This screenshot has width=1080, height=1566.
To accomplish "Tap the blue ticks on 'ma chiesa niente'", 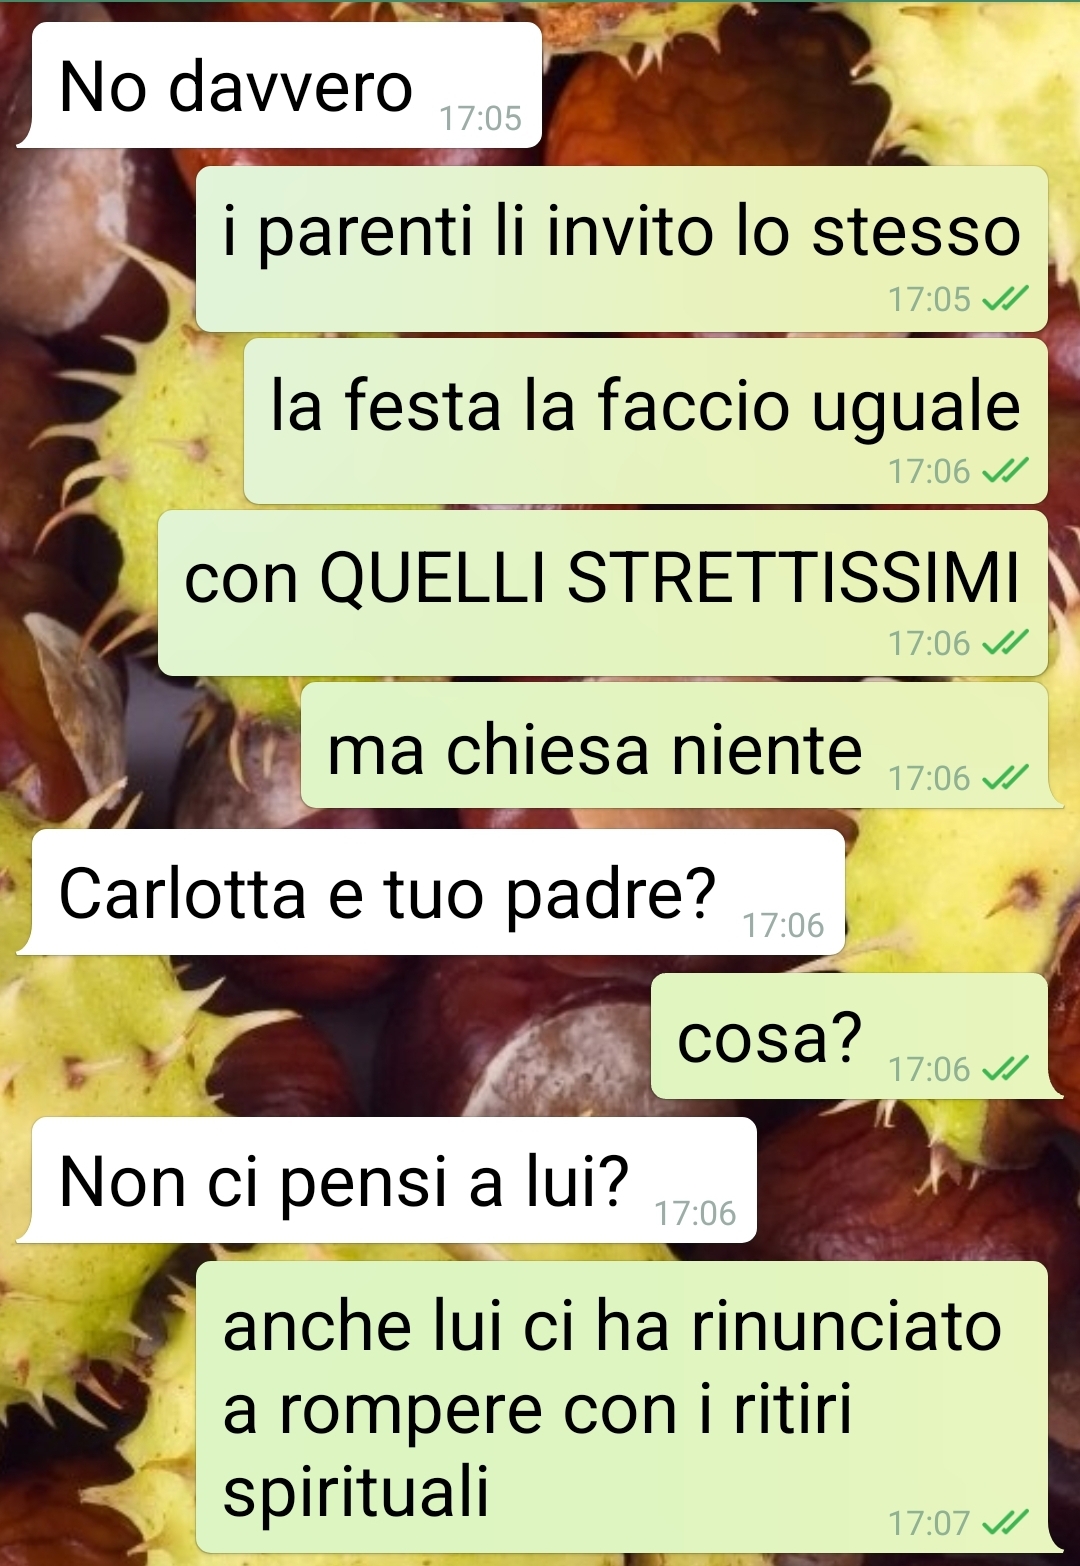I will tap(1005, 778).
